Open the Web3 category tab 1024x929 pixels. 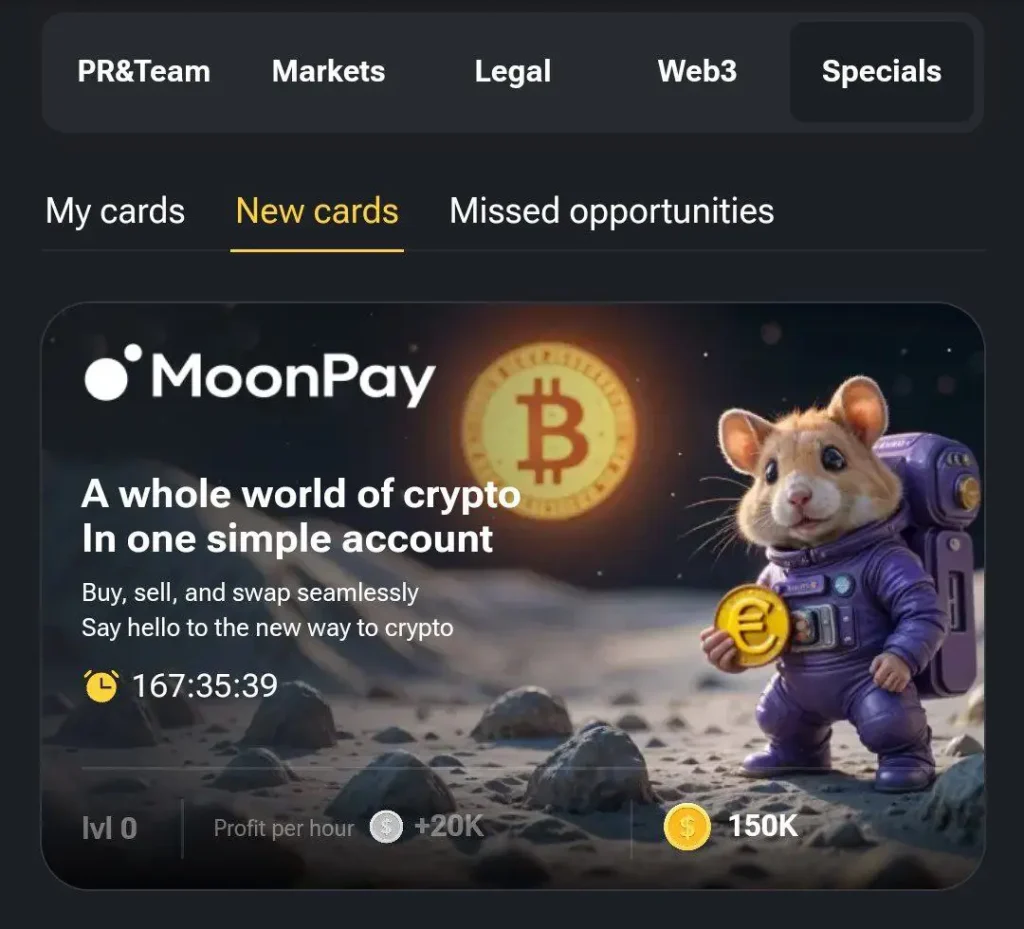697,72
